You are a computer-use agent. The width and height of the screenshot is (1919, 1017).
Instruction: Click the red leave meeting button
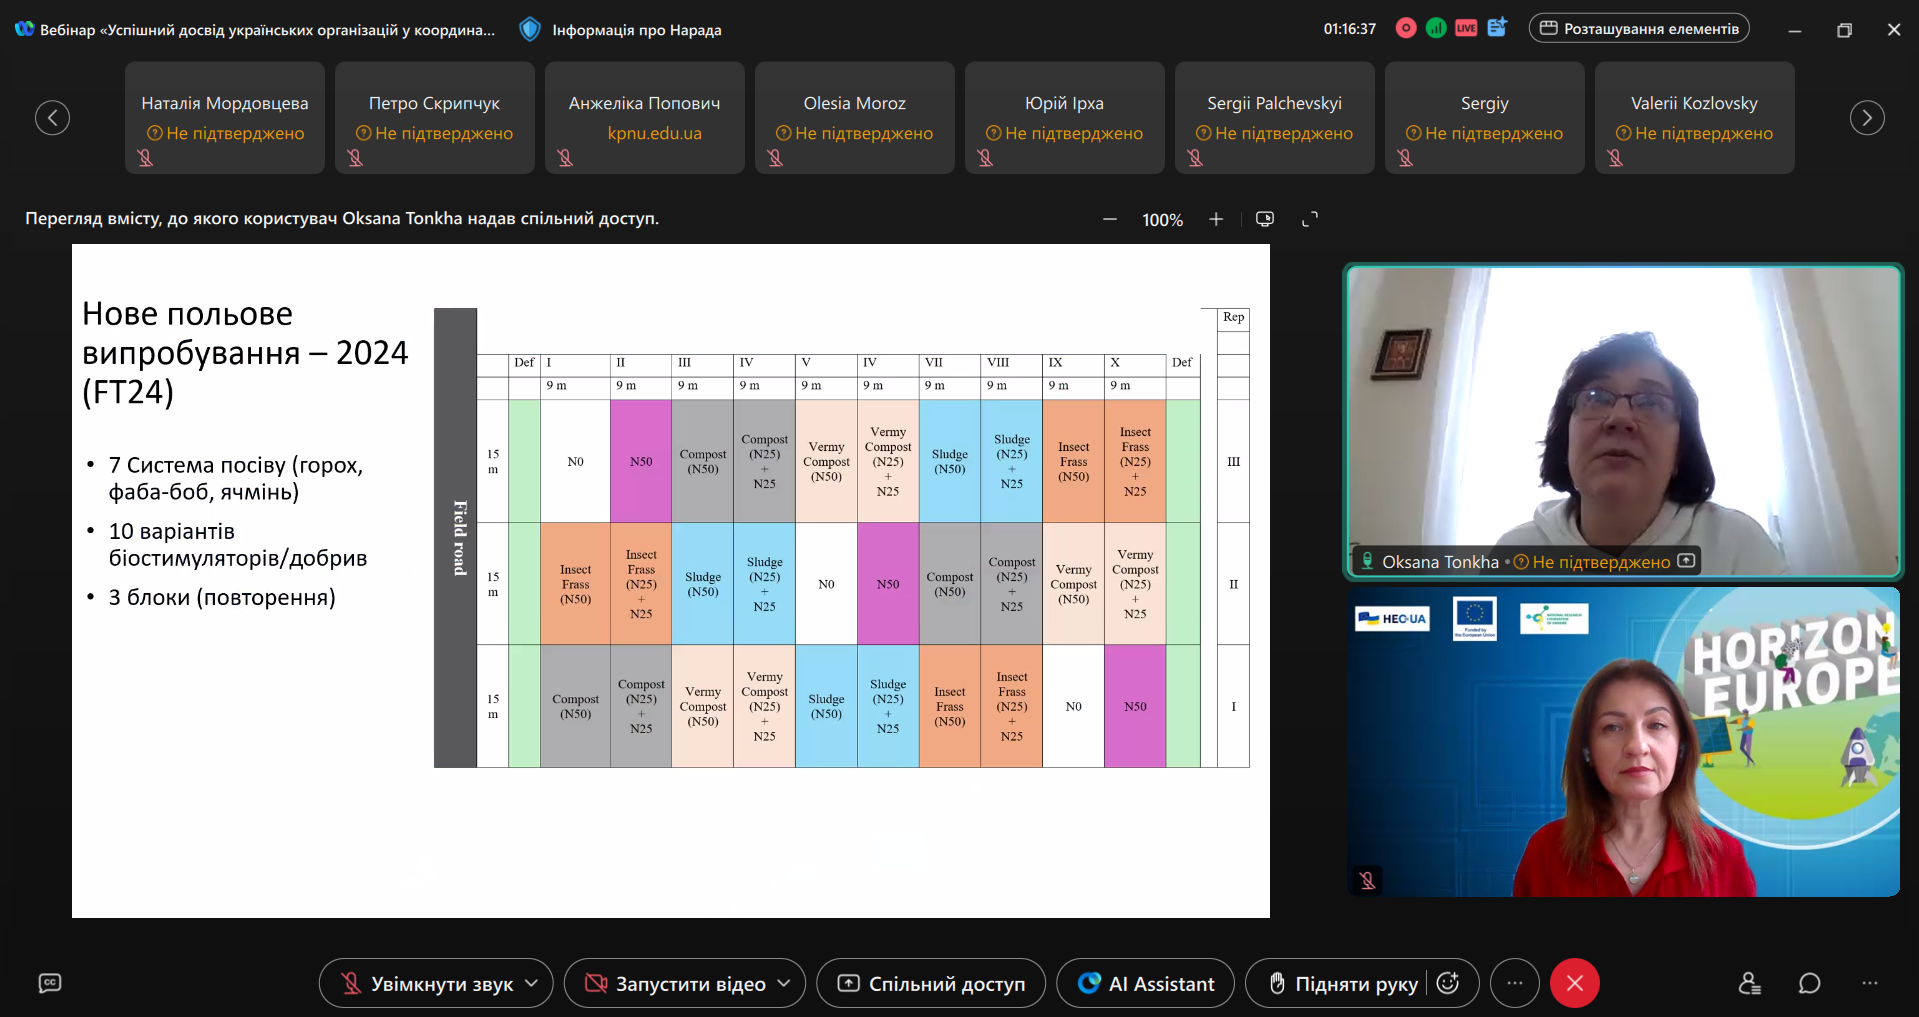[x=1574, y=984]
